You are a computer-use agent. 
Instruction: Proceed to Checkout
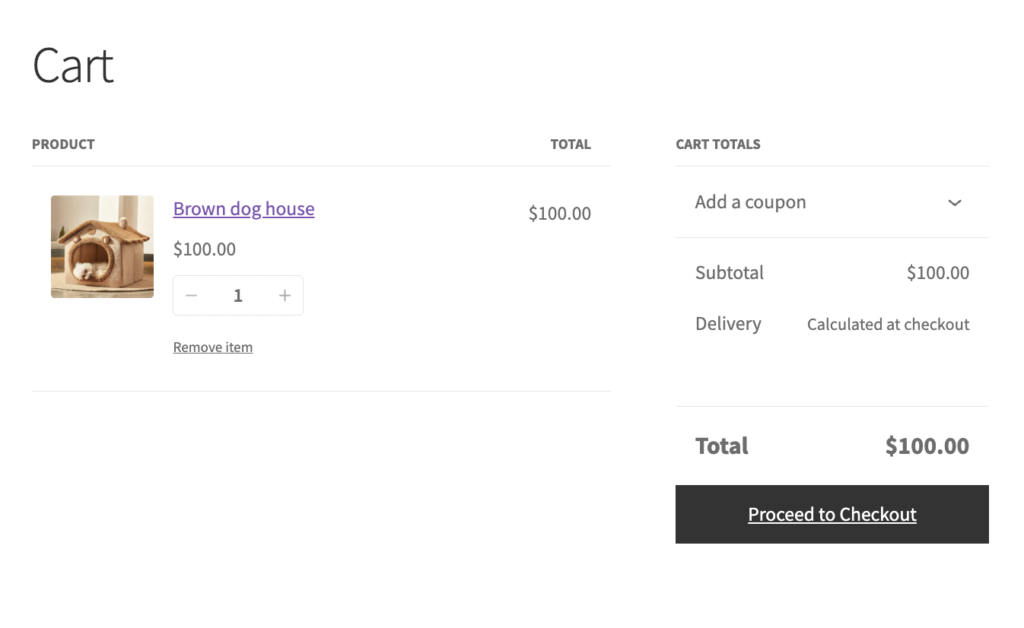pyautogui.click(x=831, y=514)
